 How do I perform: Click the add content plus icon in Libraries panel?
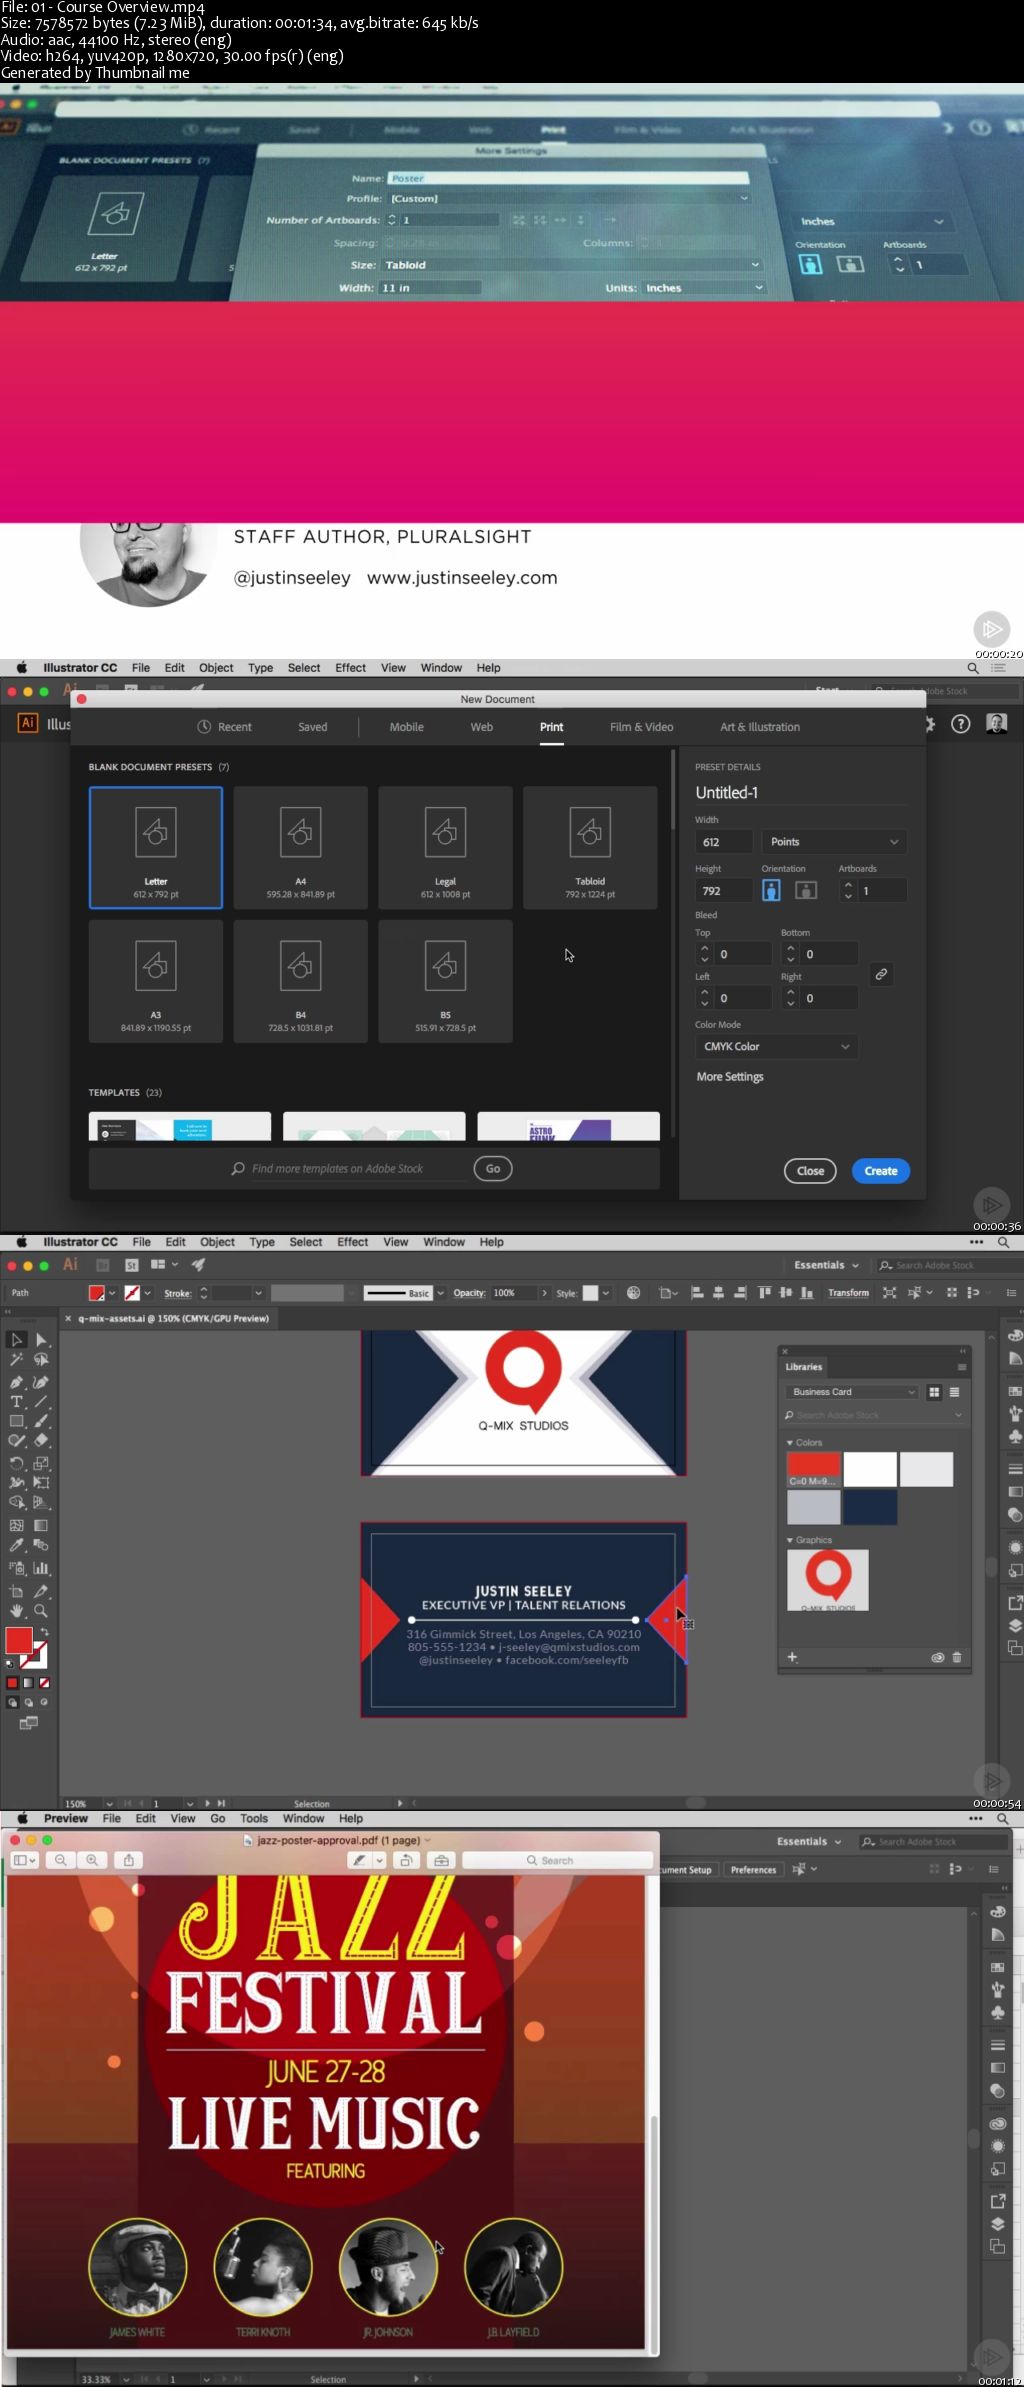click(792, 1657)
